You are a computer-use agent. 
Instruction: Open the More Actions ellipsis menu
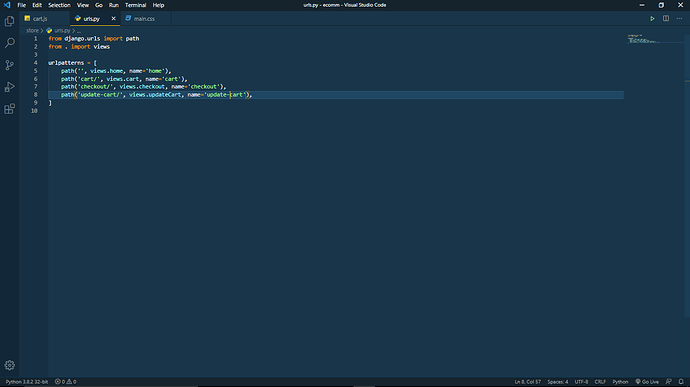tap(679, 18)
